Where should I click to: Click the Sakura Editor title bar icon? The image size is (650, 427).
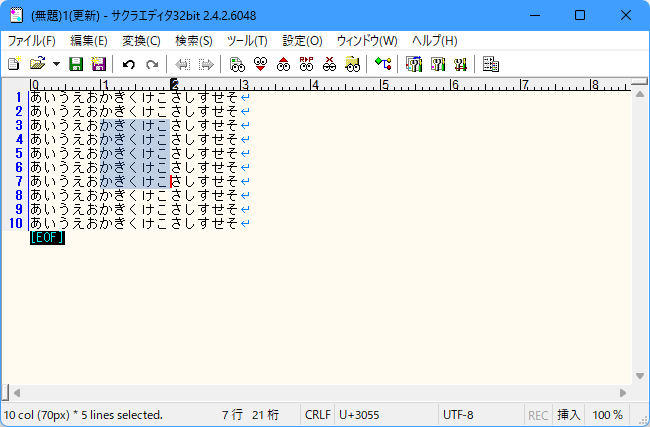[x=17, y=15]
